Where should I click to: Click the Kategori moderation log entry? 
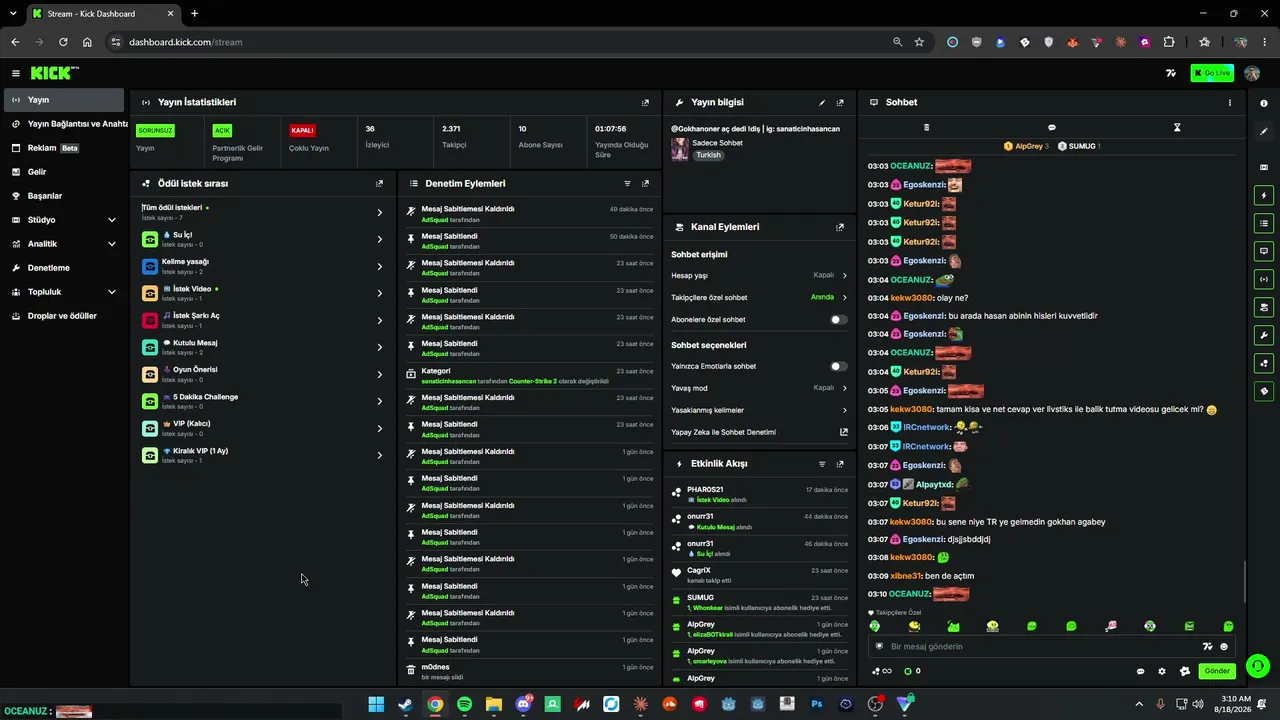(530, 375)
